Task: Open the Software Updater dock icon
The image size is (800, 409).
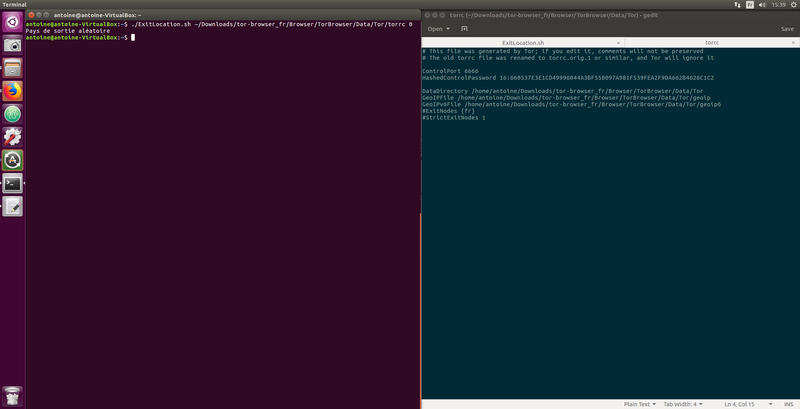Action: pos(13,160)
